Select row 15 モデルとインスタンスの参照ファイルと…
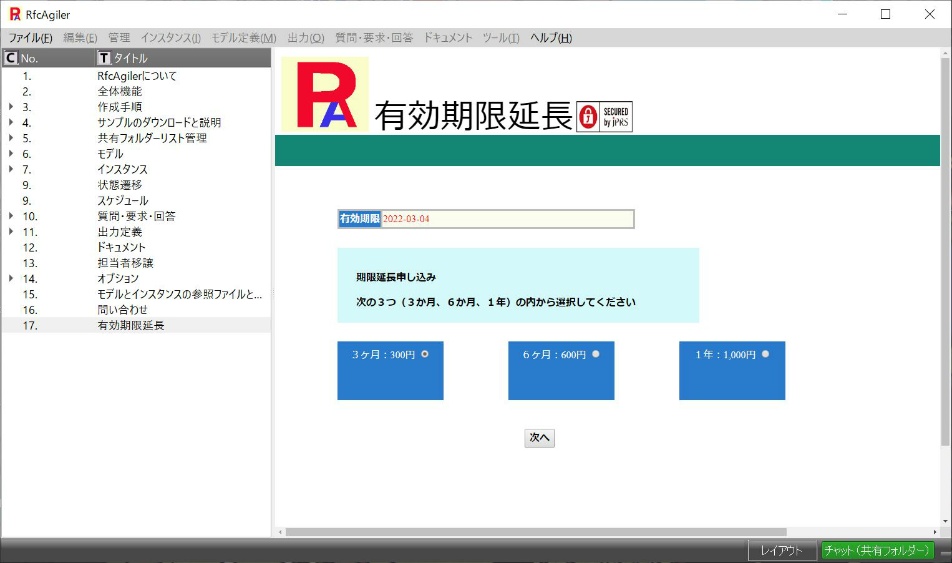The height and width of the screenshot is (563, 952). (x=136, y=294)
